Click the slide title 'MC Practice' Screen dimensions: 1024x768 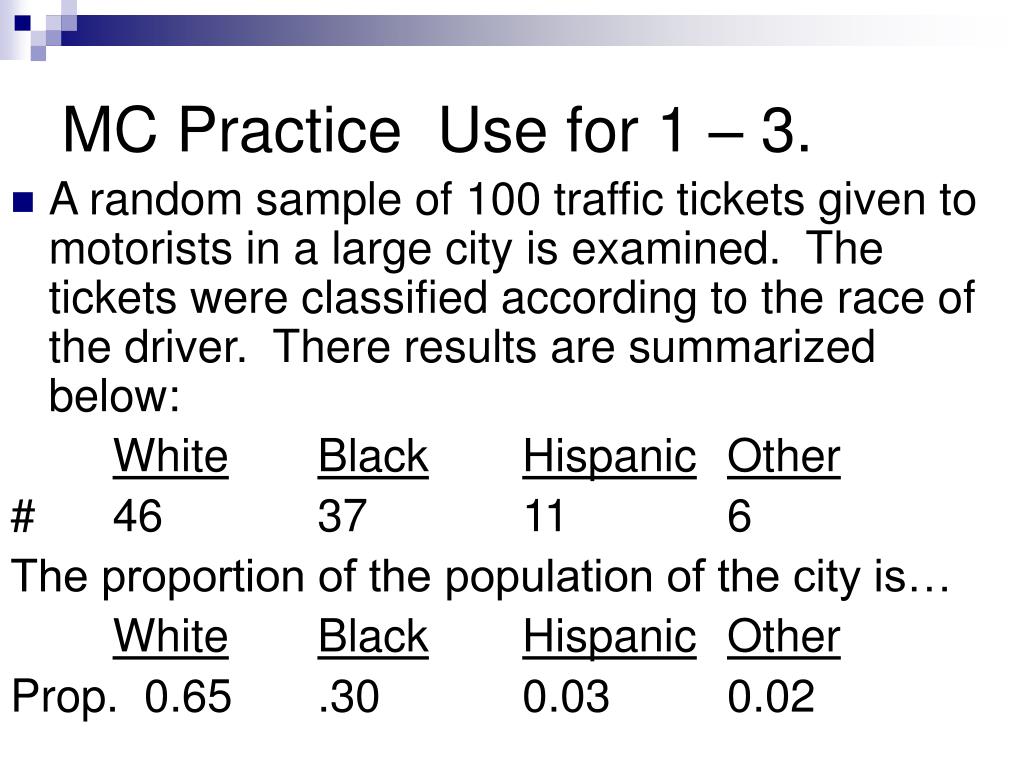click(x=231, y=130)
